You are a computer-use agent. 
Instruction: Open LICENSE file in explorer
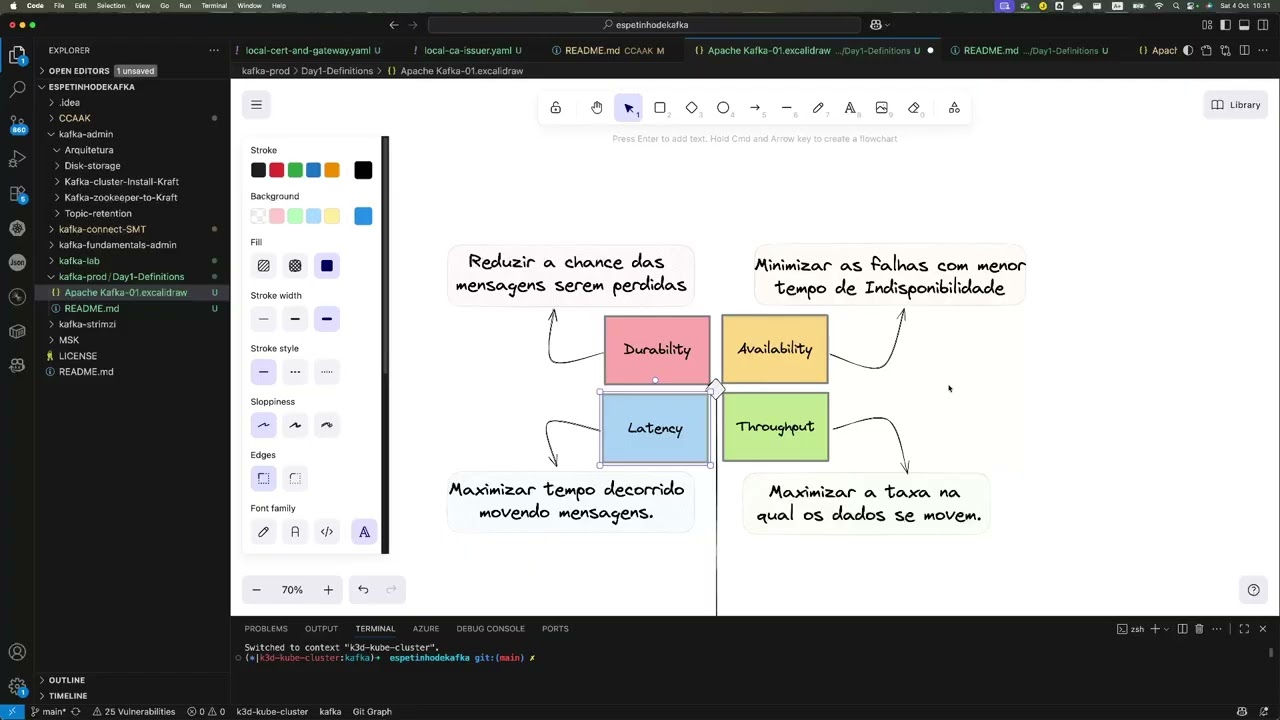pyautogui.click(x=78, y=356)
